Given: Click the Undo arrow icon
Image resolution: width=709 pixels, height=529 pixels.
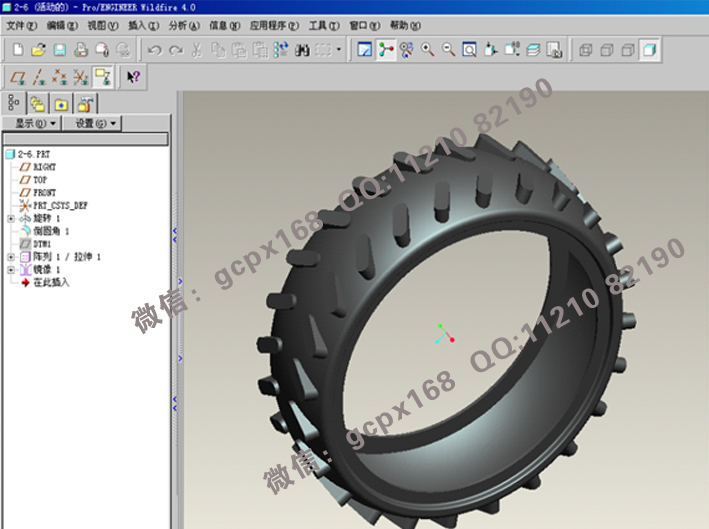Looking at the screenshot, I should coord(154,49).
